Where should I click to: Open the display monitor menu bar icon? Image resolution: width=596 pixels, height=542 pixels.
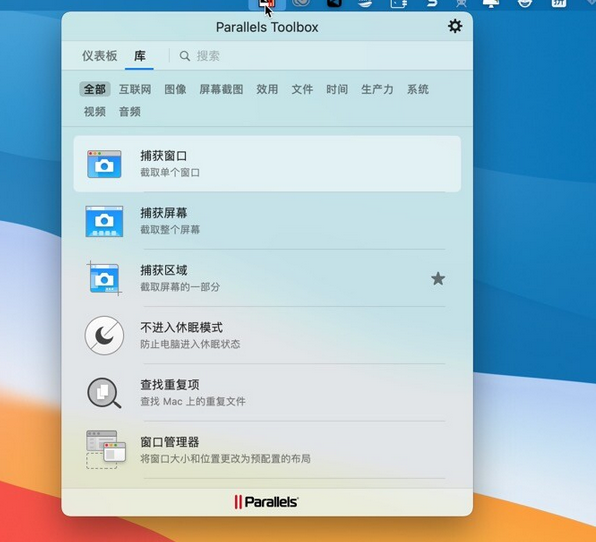[x=491, y=3]
